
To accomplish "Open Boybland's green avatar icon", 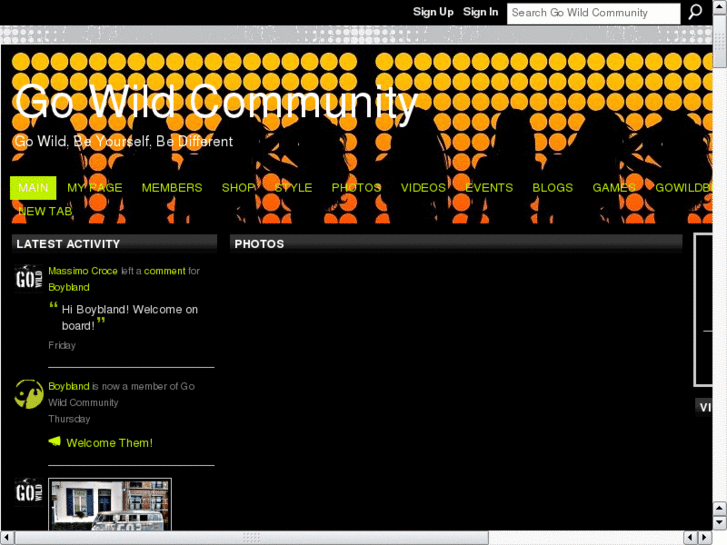I will (x=29, y=394).
